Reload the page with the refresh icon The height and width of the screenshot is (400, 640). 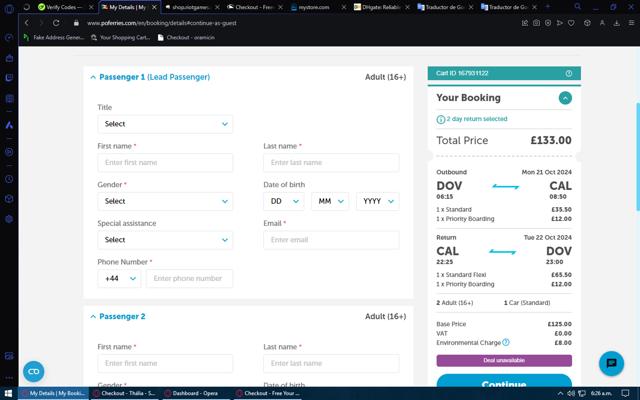click(56, 23)
